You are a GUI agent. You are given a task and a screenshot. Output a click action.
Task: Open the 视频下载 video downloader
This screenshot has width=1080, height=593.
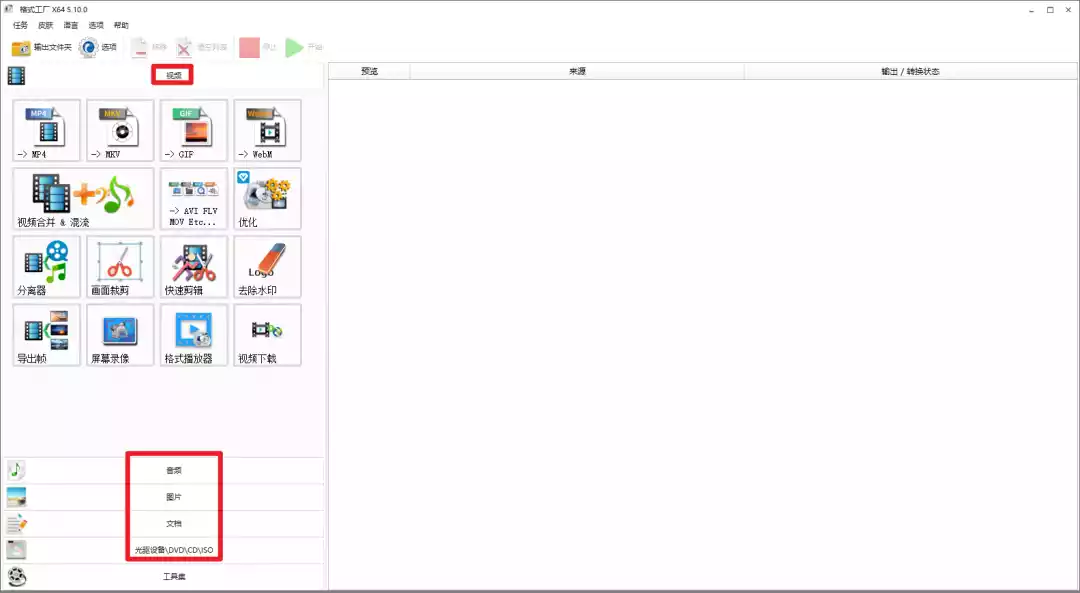(x=267, y=335)
